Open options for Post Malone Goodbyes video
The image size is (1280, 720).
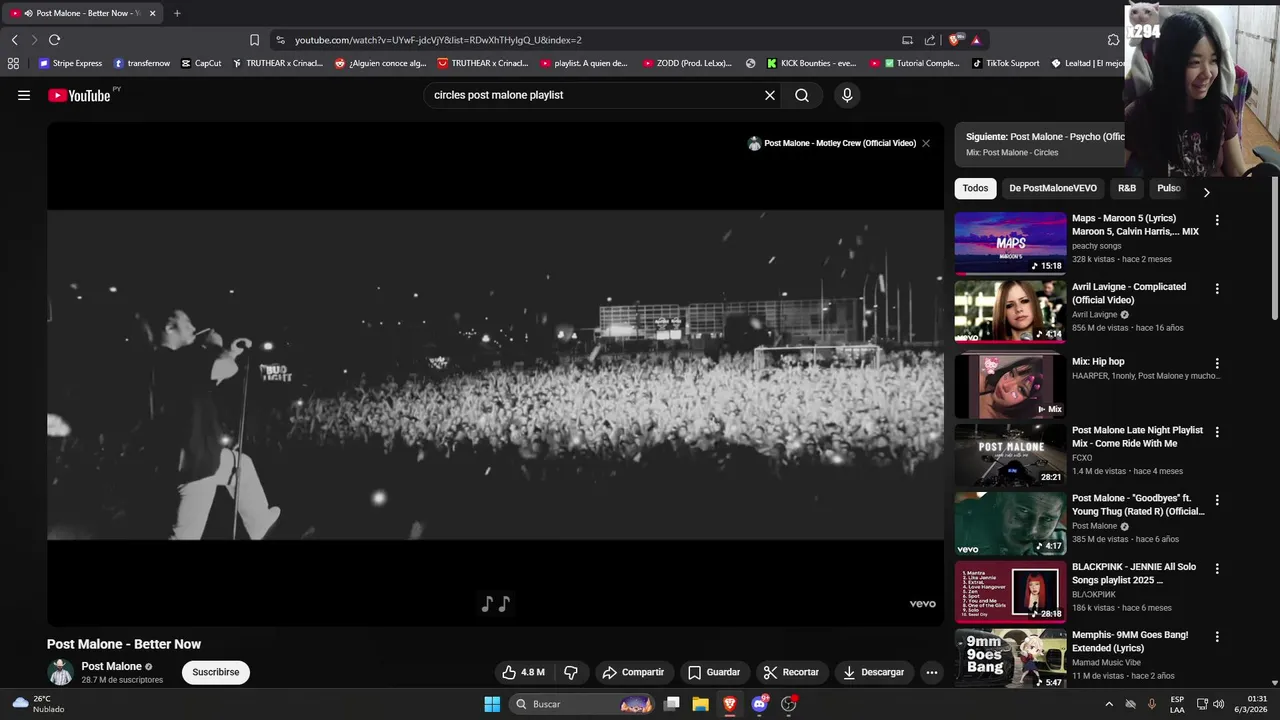1217,500
